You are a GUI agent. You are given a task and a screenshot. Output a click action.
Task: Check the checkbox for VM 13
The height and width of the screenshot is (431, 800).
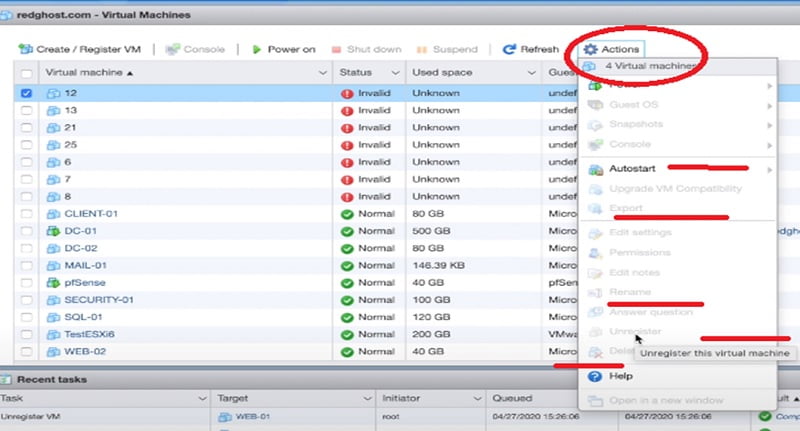click(27, 110)
